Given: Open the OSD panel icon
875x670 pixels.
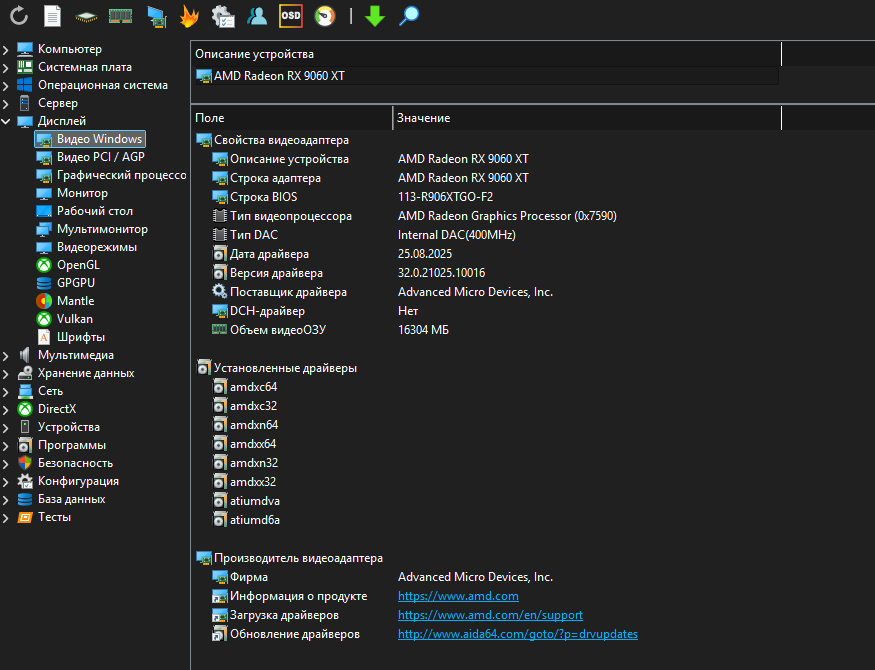Looking at the screenshot, I should [290, 16].
